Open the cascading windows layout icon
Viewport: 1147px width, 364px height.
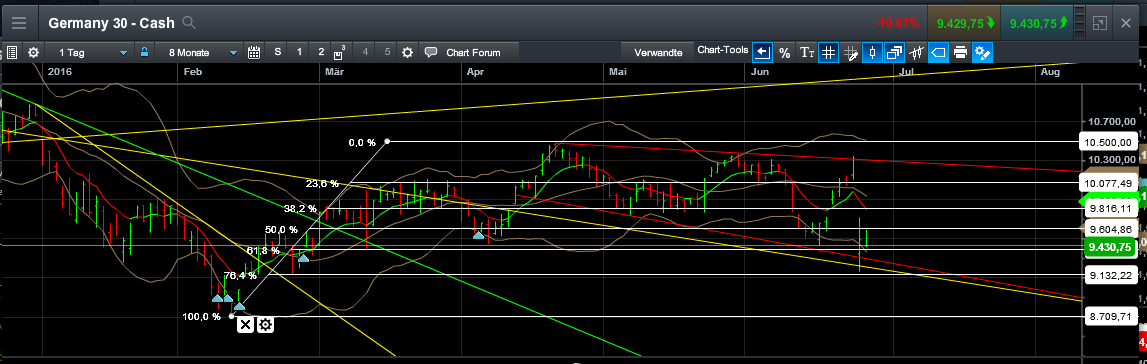pos(895,53)
